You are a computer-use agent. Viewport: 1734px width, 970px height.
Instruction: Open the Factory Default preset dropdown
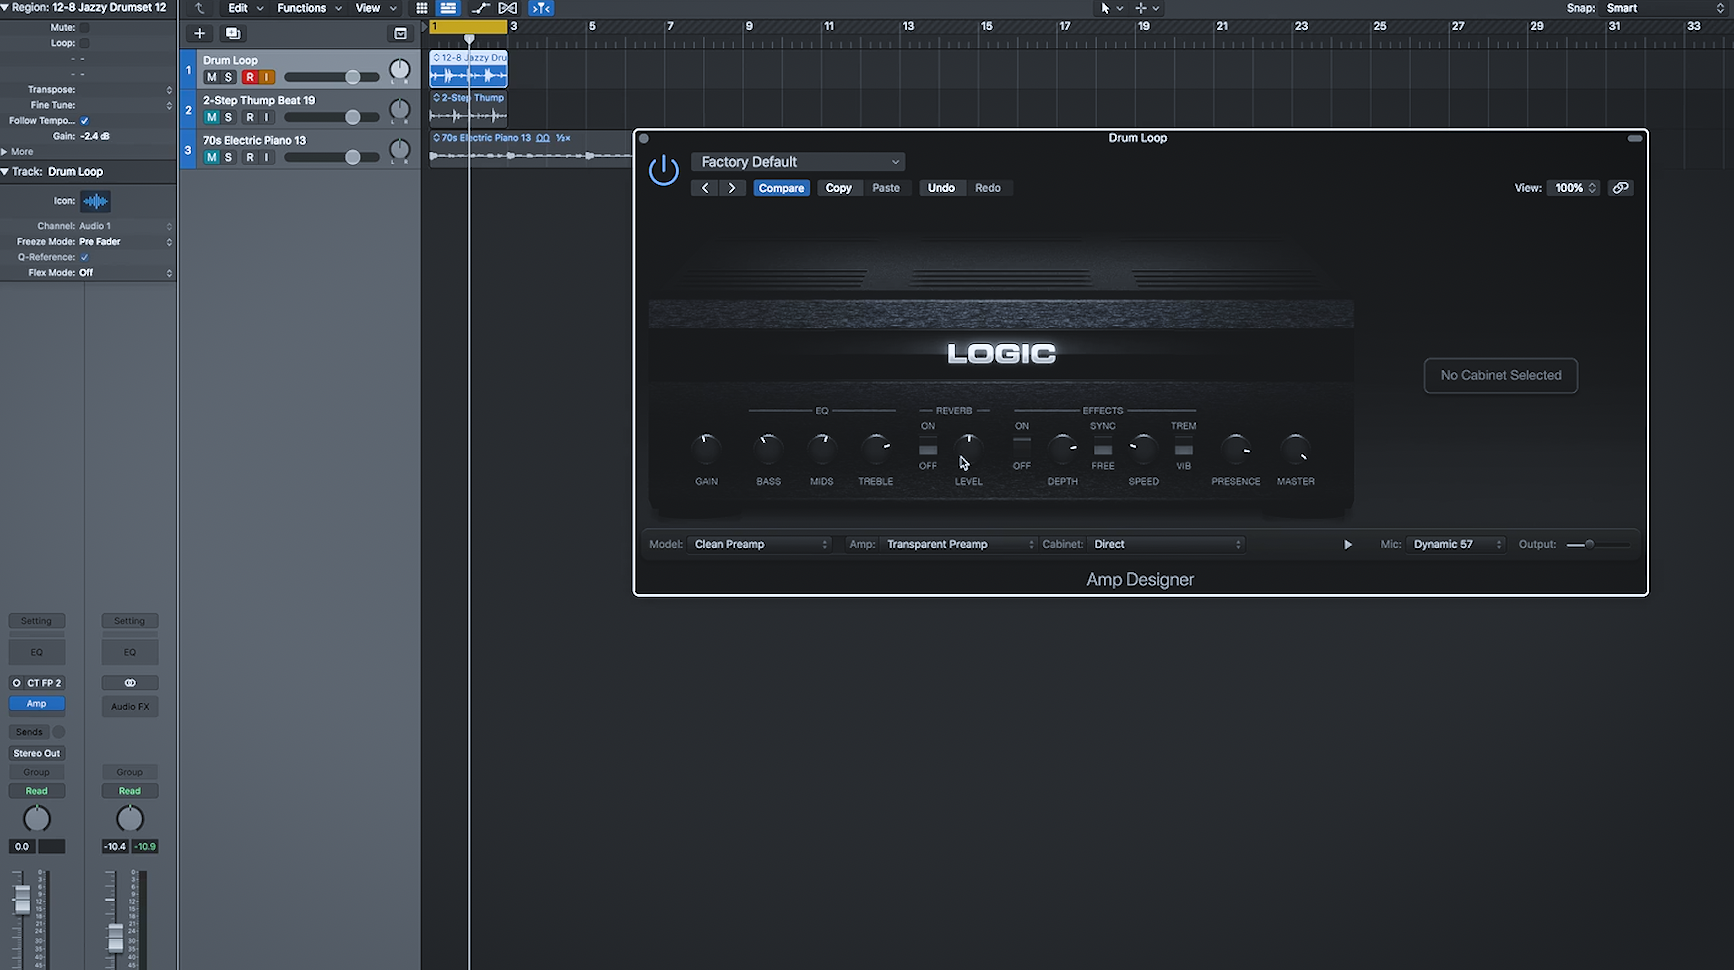798,162
